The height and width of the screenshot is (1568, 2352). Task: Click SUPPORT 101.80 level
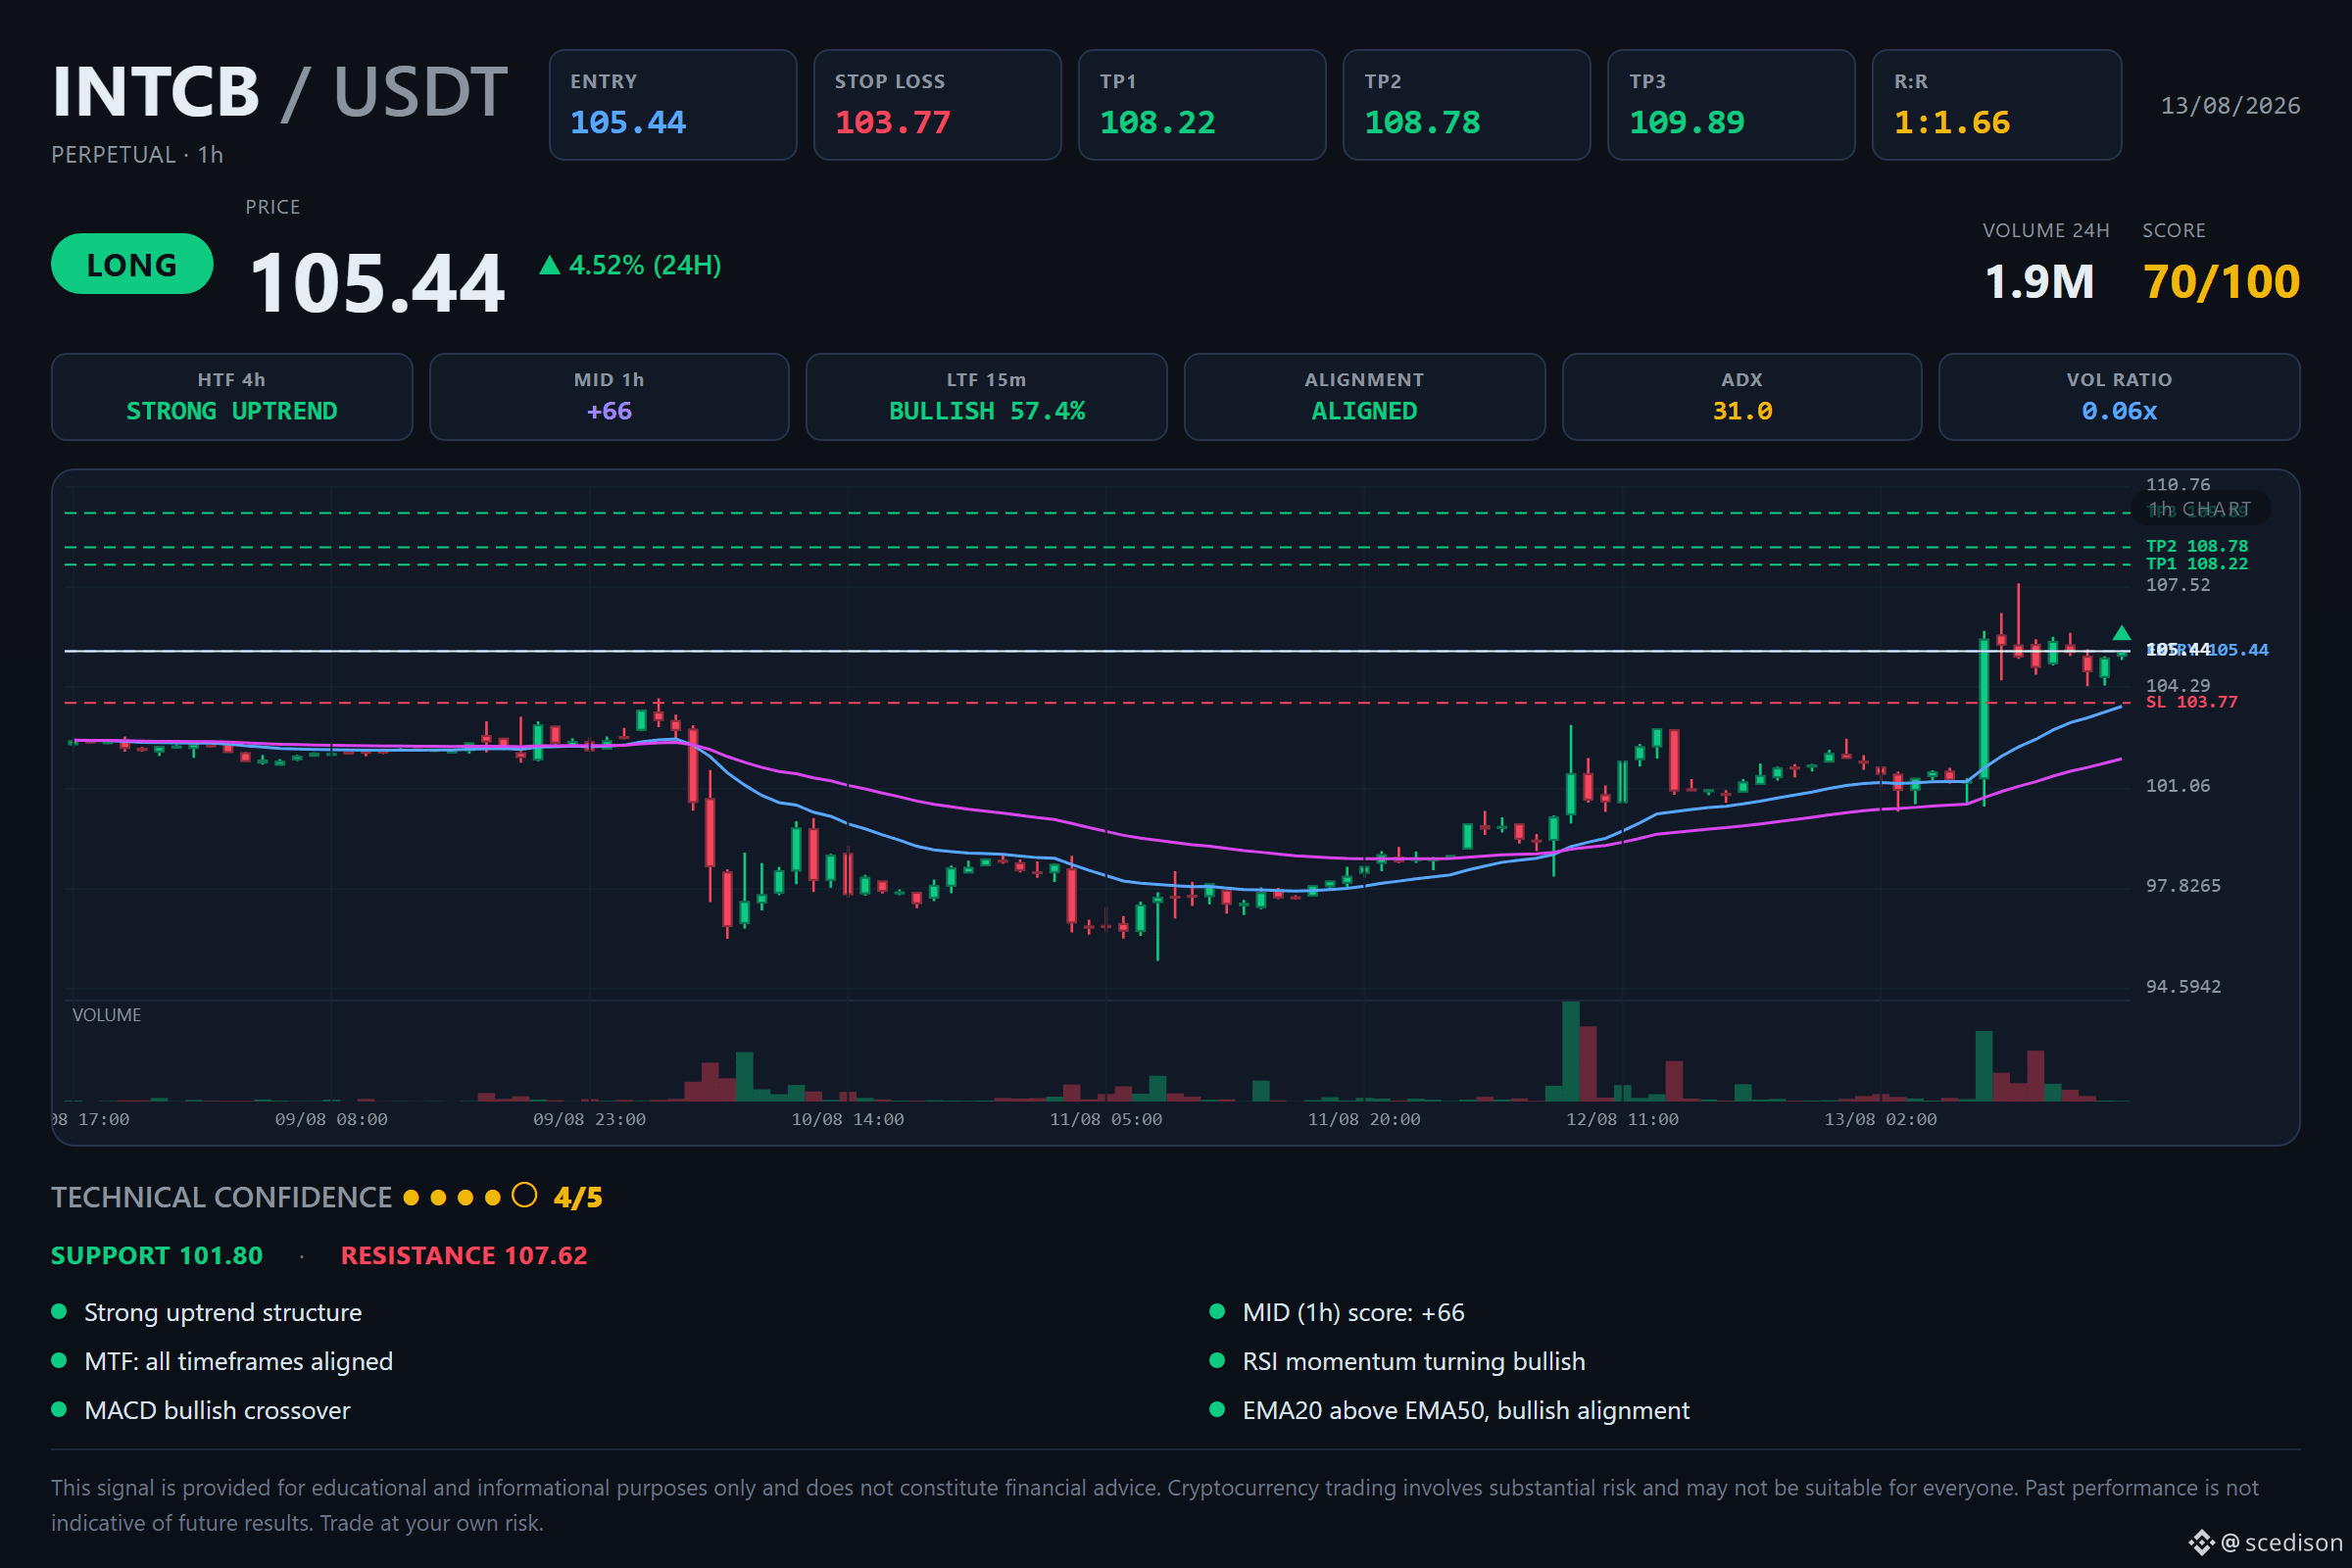pyautogui.click(x=157, y=1256)
